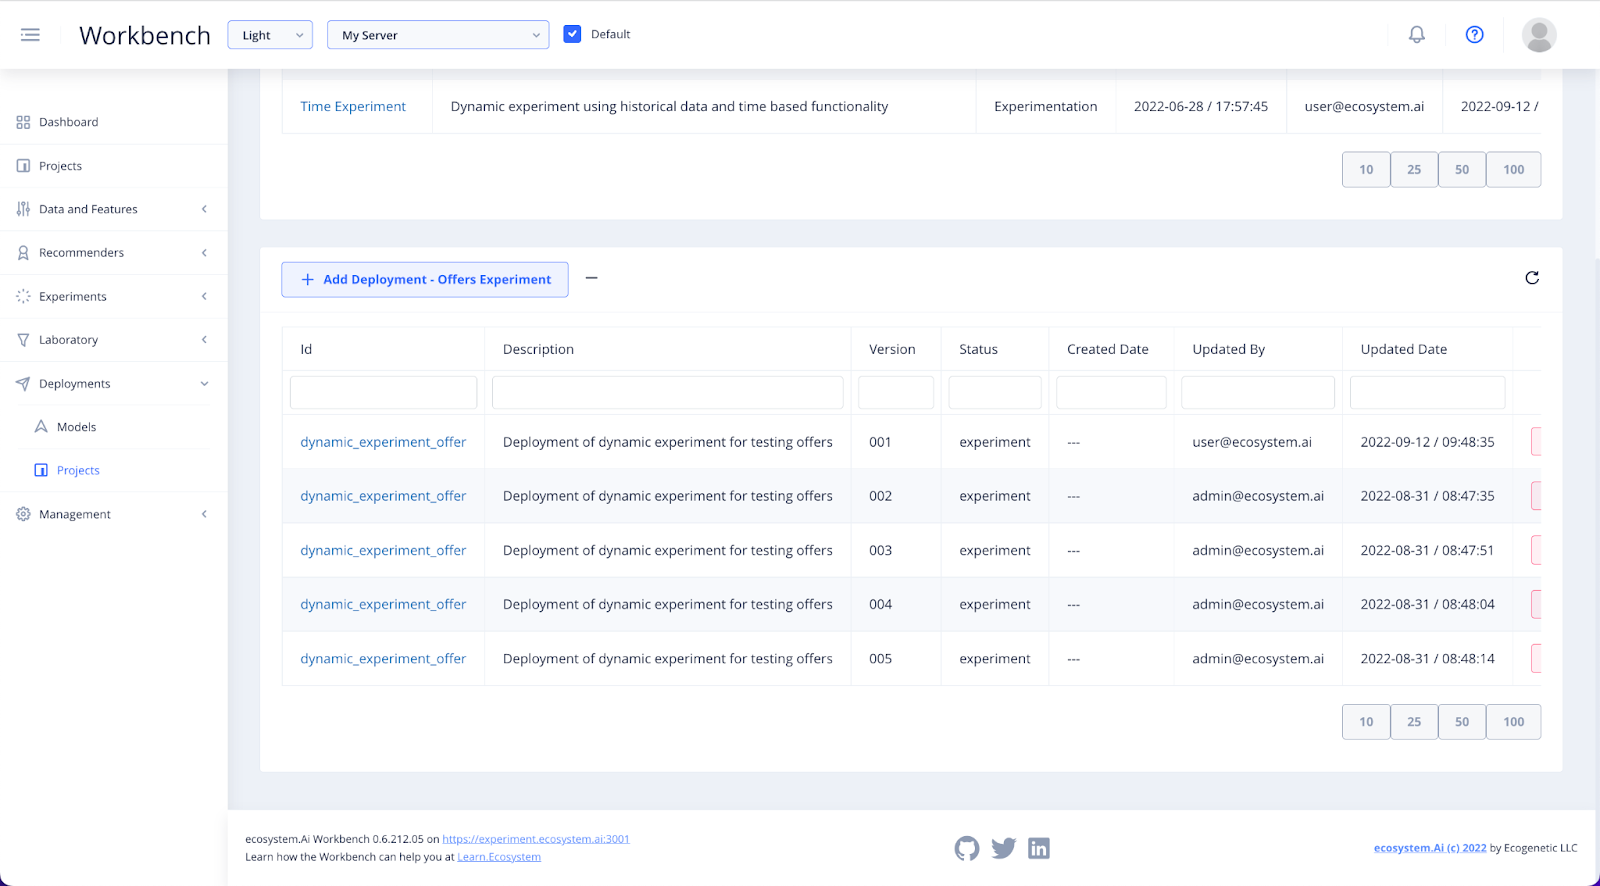Open the user profile avatar
This screenshot has height=886, width=1600.
click(1539, 35)
